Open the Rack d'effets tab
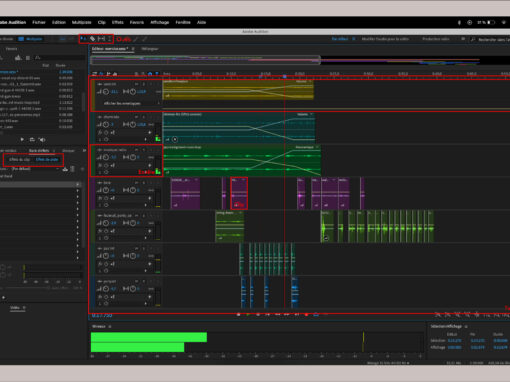 (x=39, y=151)
